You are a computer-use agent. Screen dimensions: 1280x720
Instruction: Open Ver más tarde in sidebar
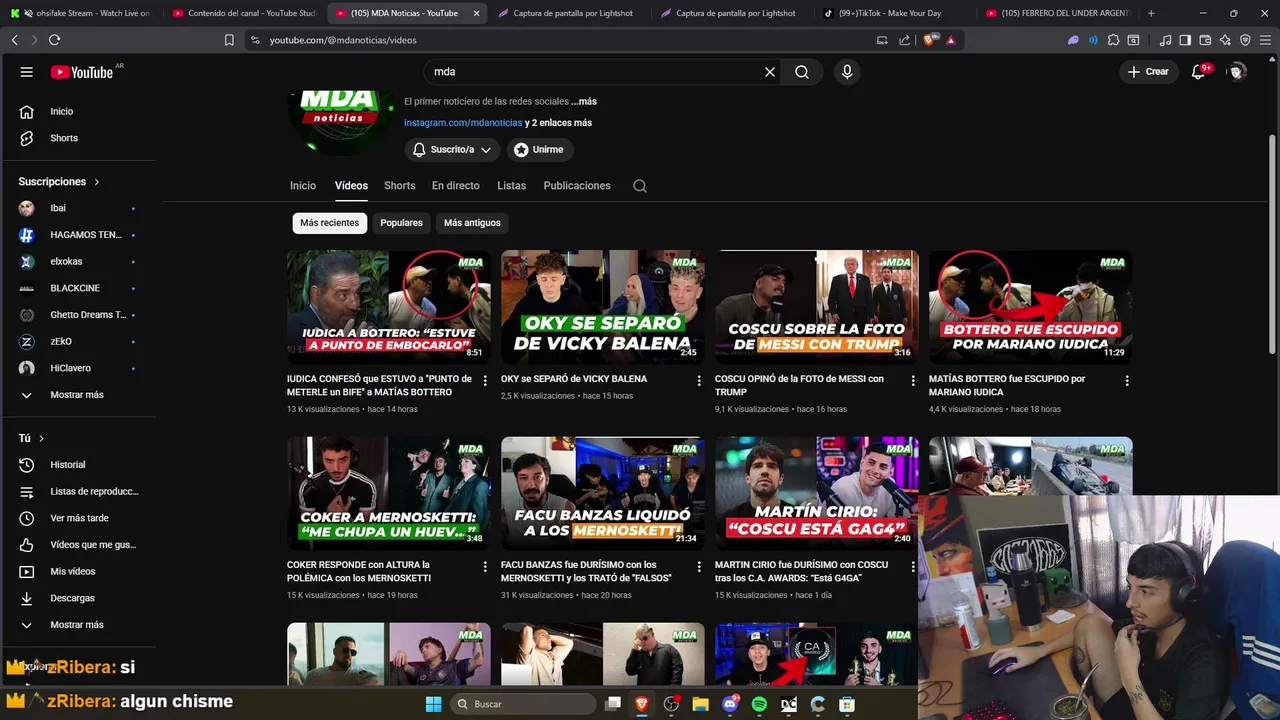tap(80, 518)
